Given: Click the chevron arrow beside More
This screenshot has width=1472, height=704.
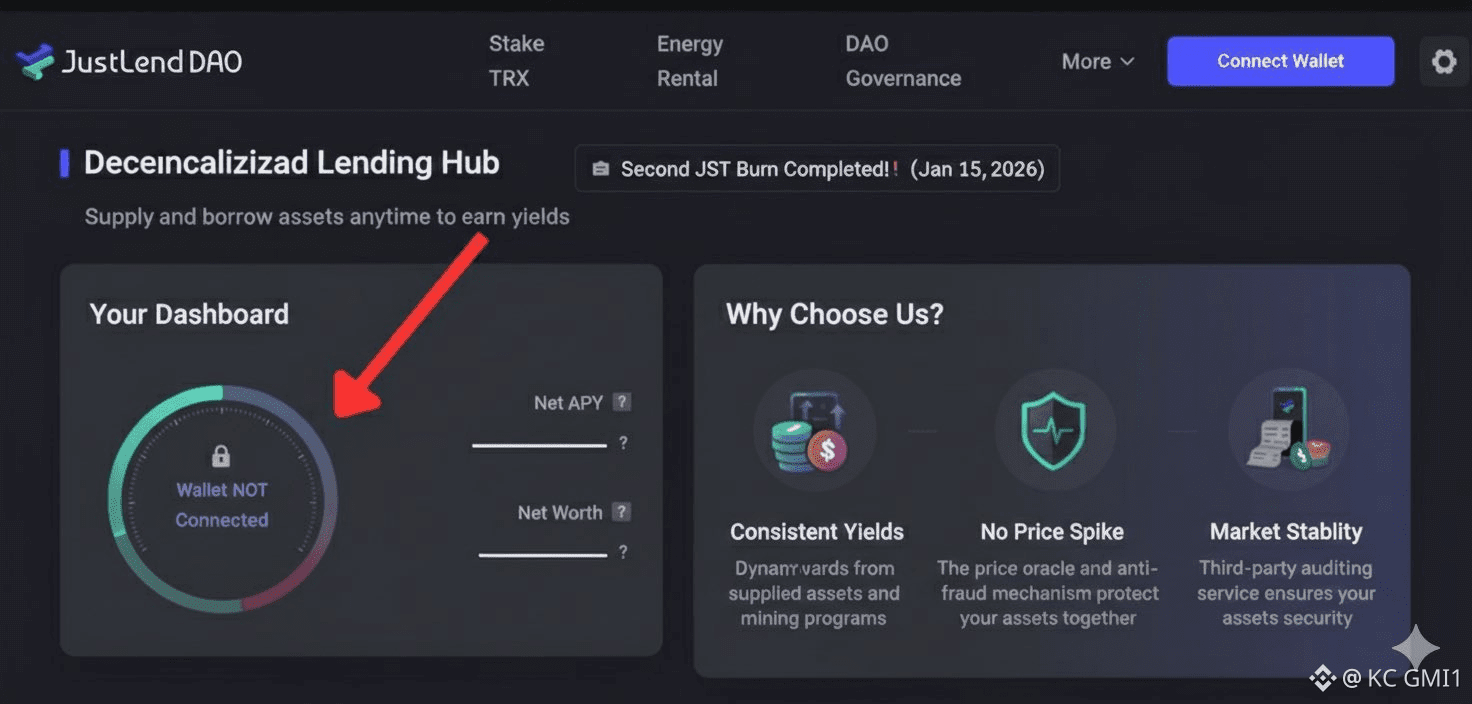Looking at the screenshot, I should (x=1127, y=62).
